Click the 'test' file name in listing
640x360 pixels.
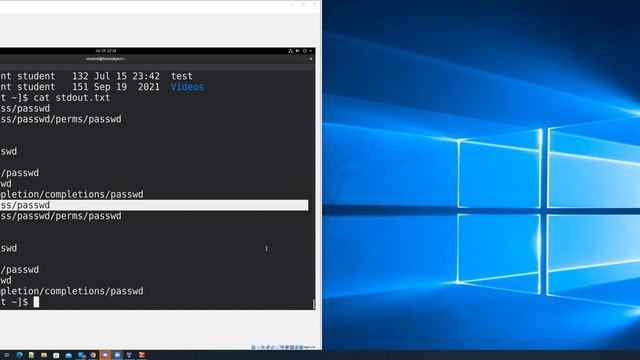click(x=182, y=76)
